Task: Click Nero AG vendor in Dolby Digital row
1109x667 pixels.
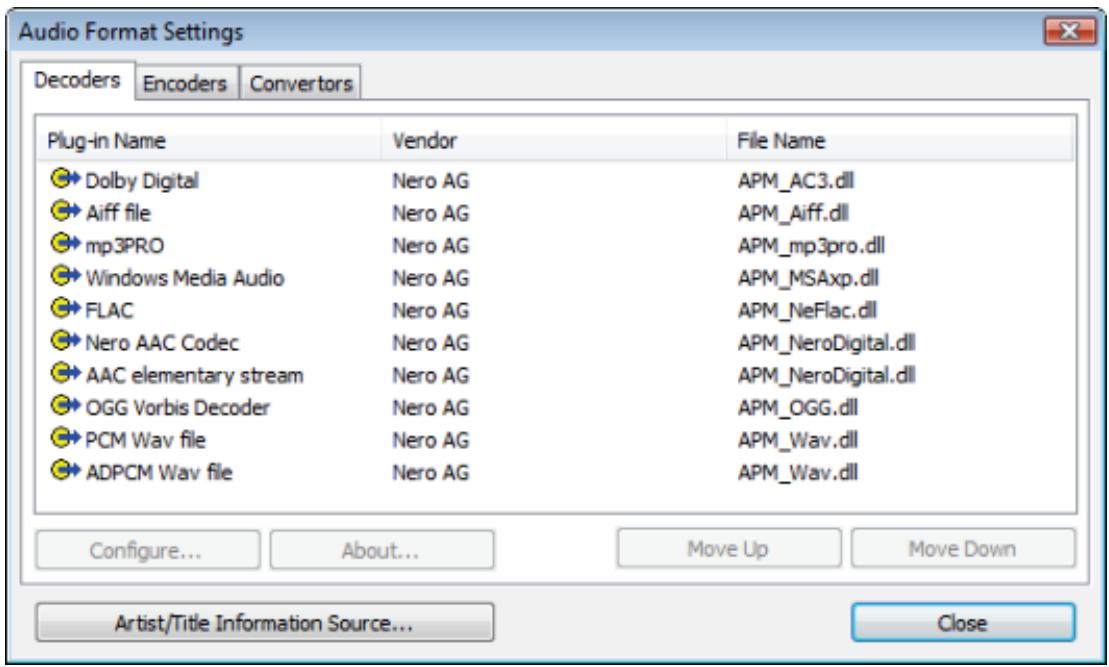Action: click(x=431, y=181)
